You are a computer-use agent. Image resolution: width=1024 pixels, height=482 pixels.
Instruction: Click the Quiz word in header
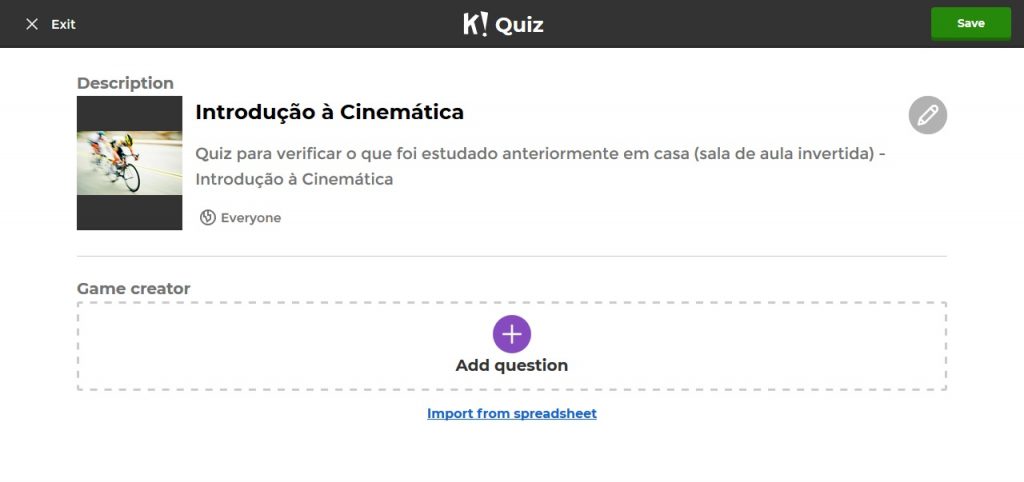pos(520,25)
